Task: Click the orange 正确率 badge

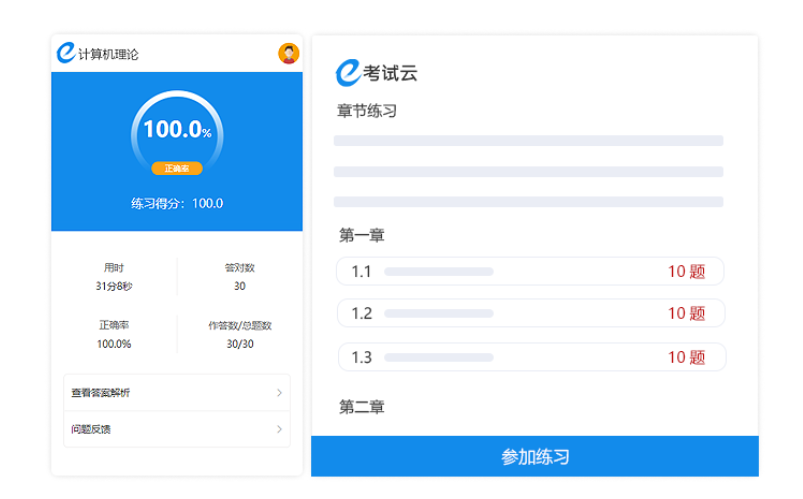Action: 177,169
